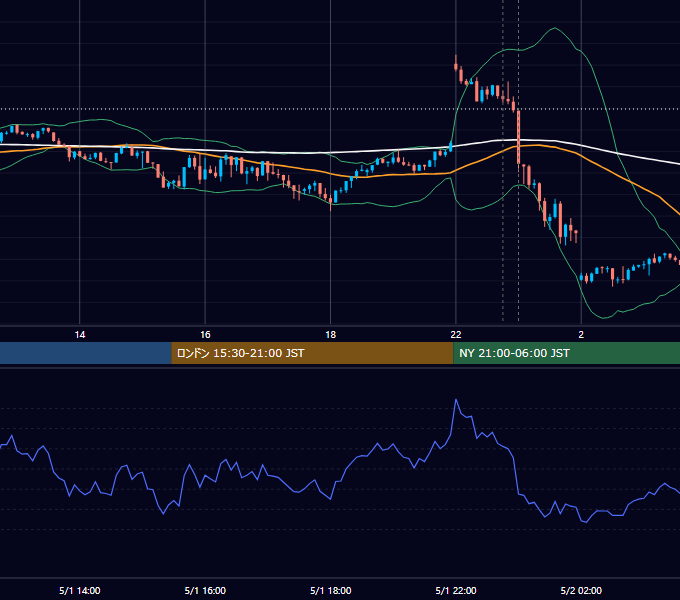Image resolution: width=680 pixels, height=600 pixels.
Task: Click the 22 hour label on price chart axis
Action: pos(456,335)
